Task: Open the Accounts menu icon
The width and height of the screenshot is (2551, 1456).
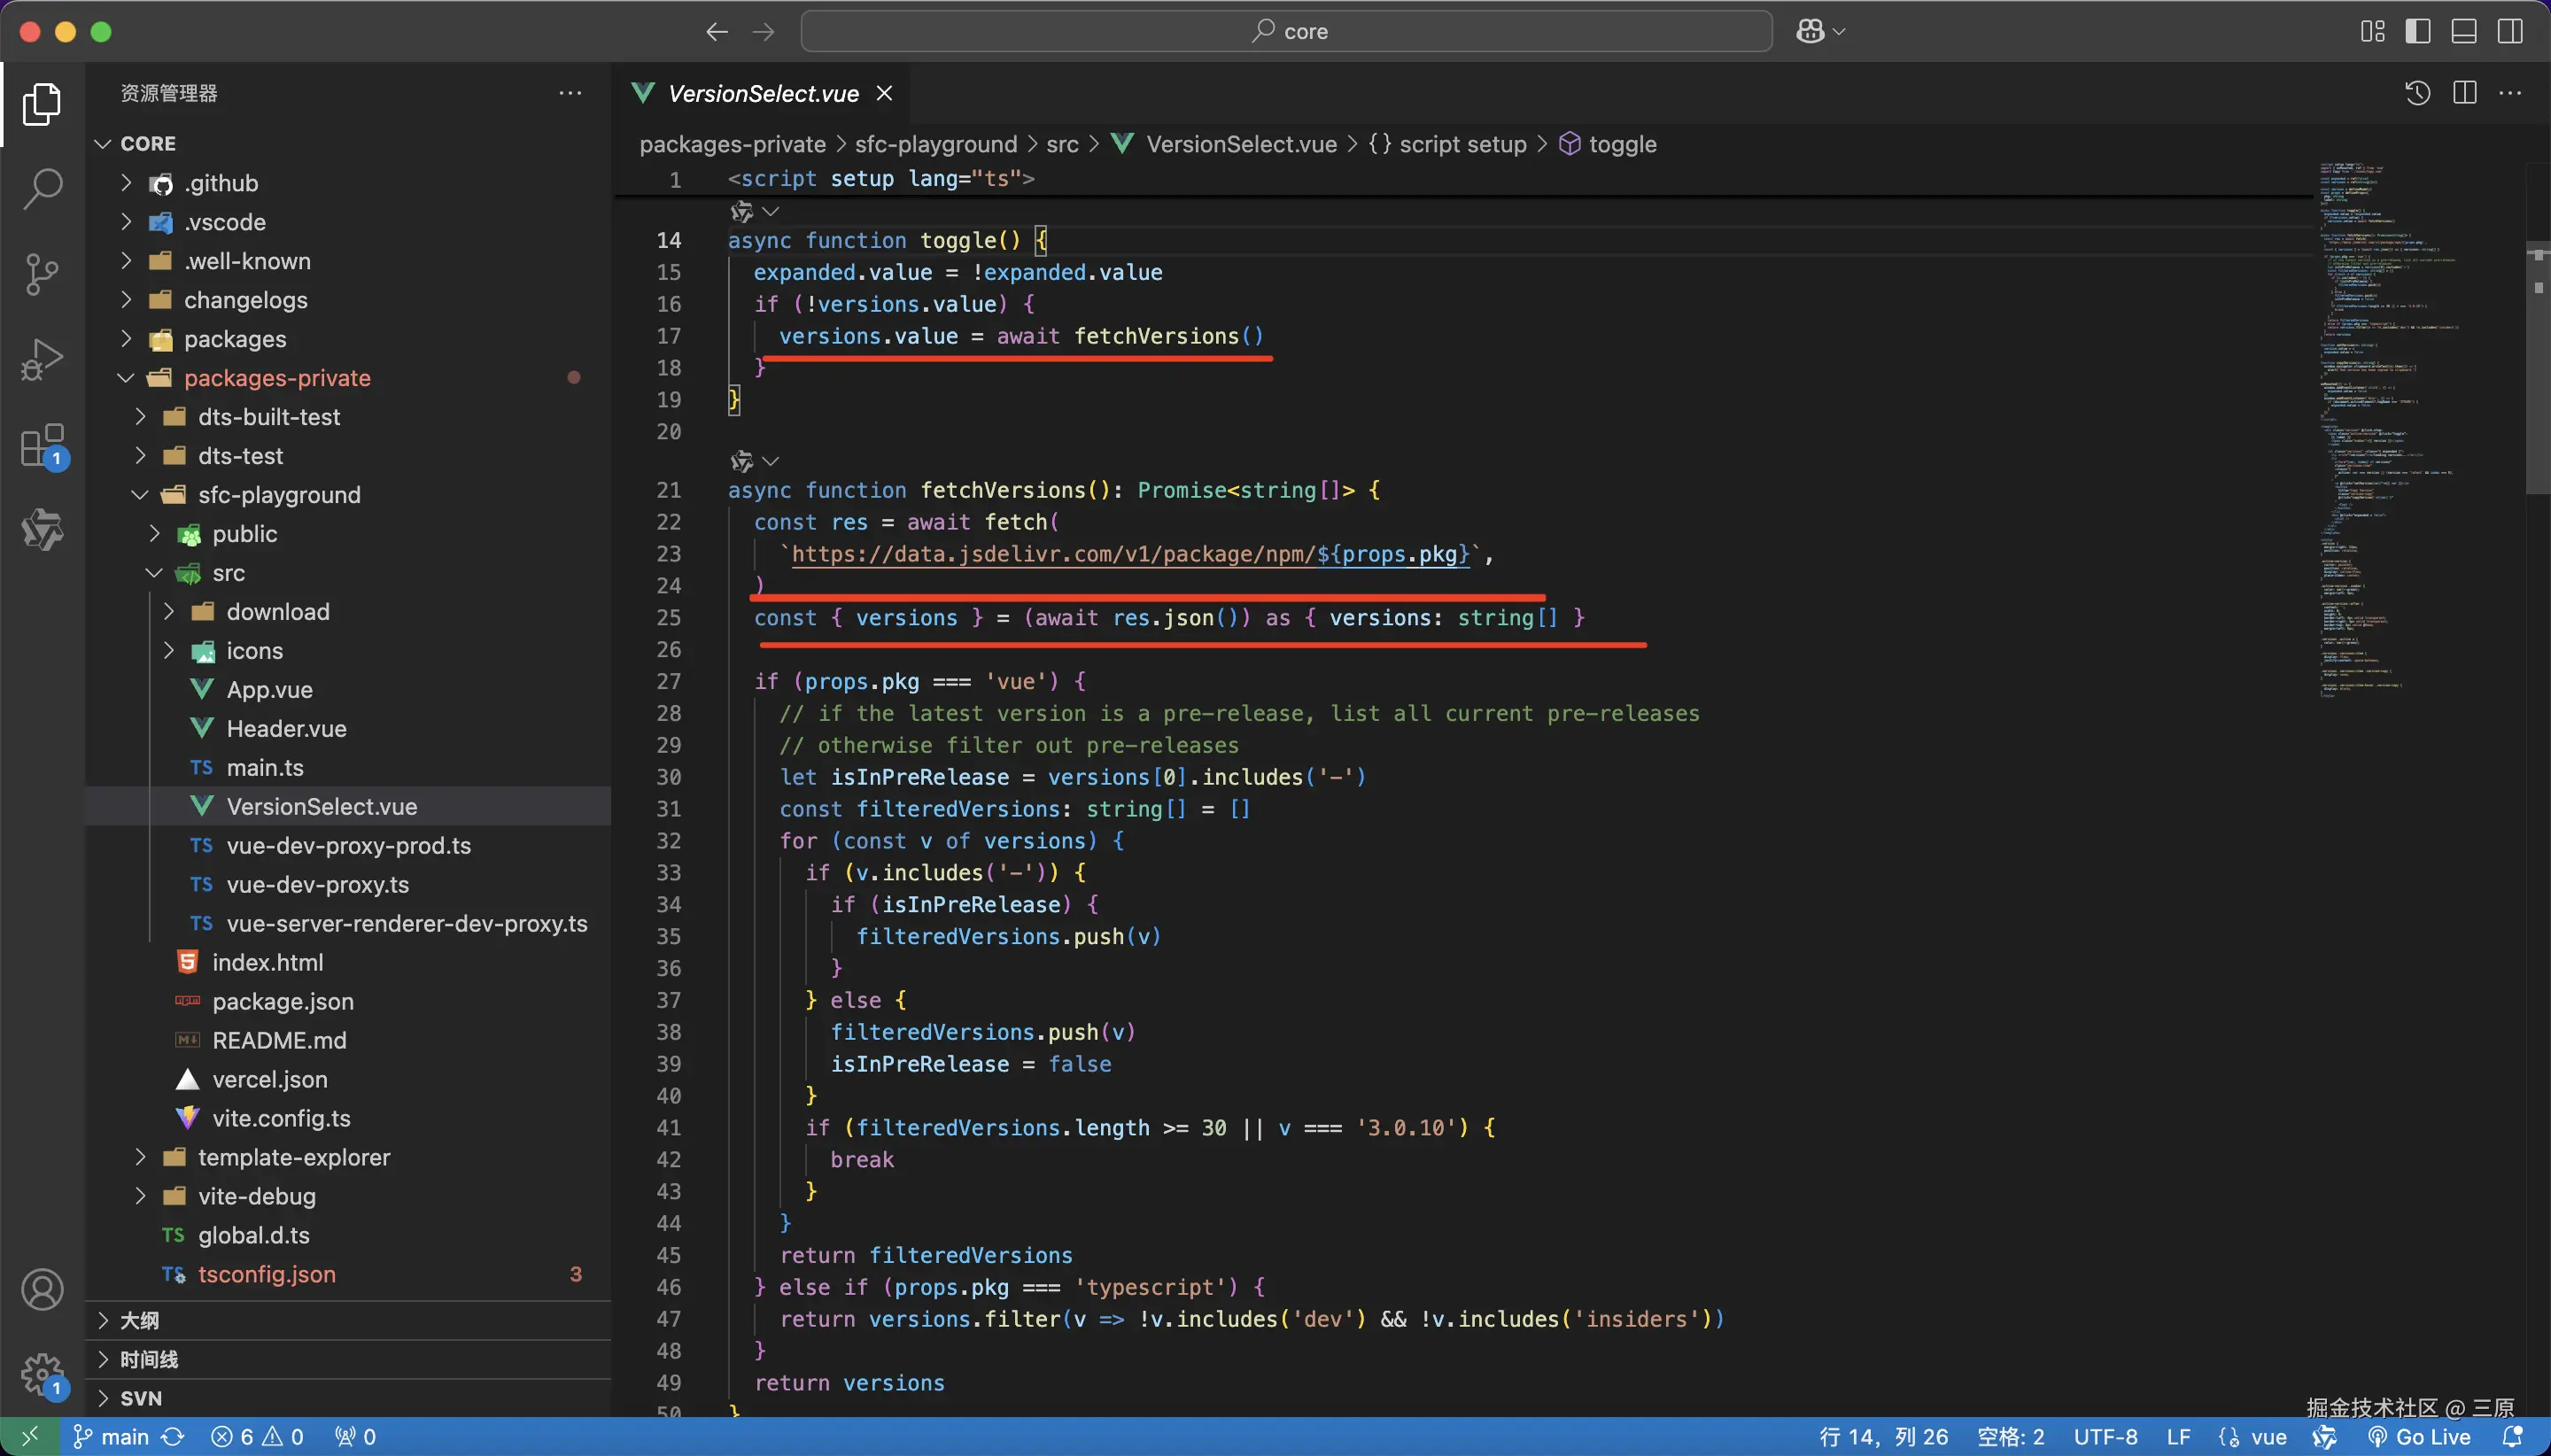Action: (x=42, y=1289)
